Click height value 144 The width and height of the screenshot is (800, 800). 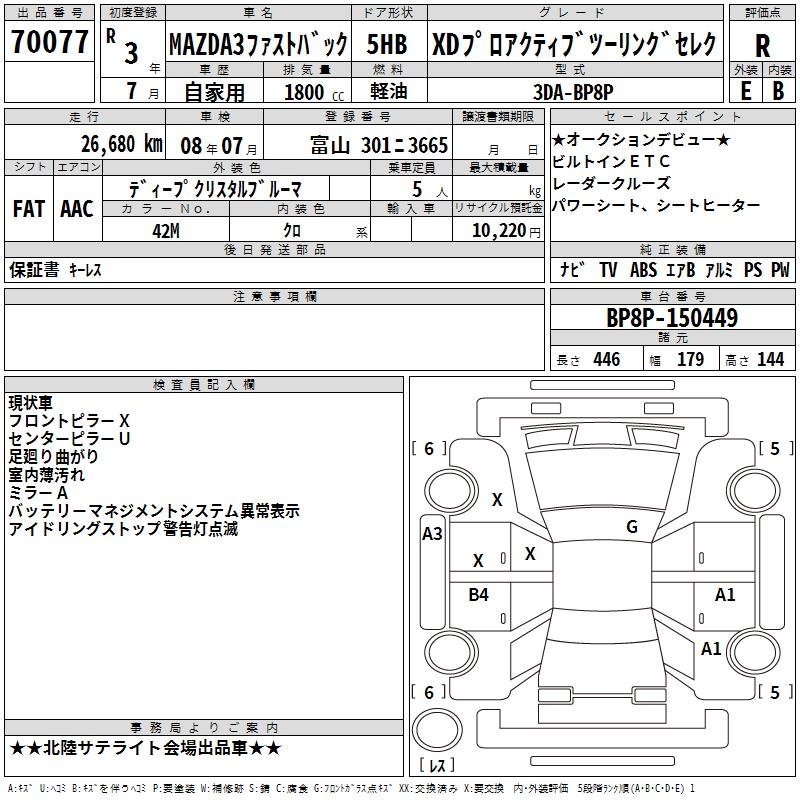[x=770, y=360]
